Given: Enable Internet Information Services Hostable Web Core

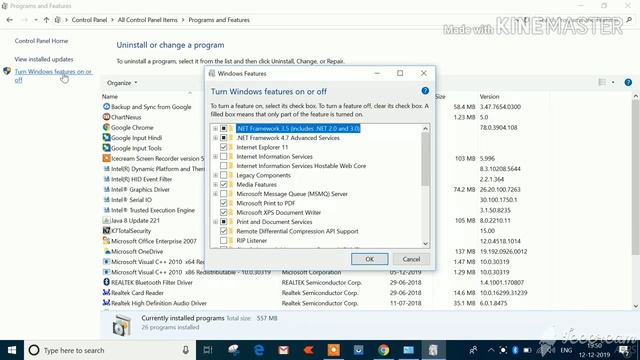Looking at the screenshot, I should 223,166.
